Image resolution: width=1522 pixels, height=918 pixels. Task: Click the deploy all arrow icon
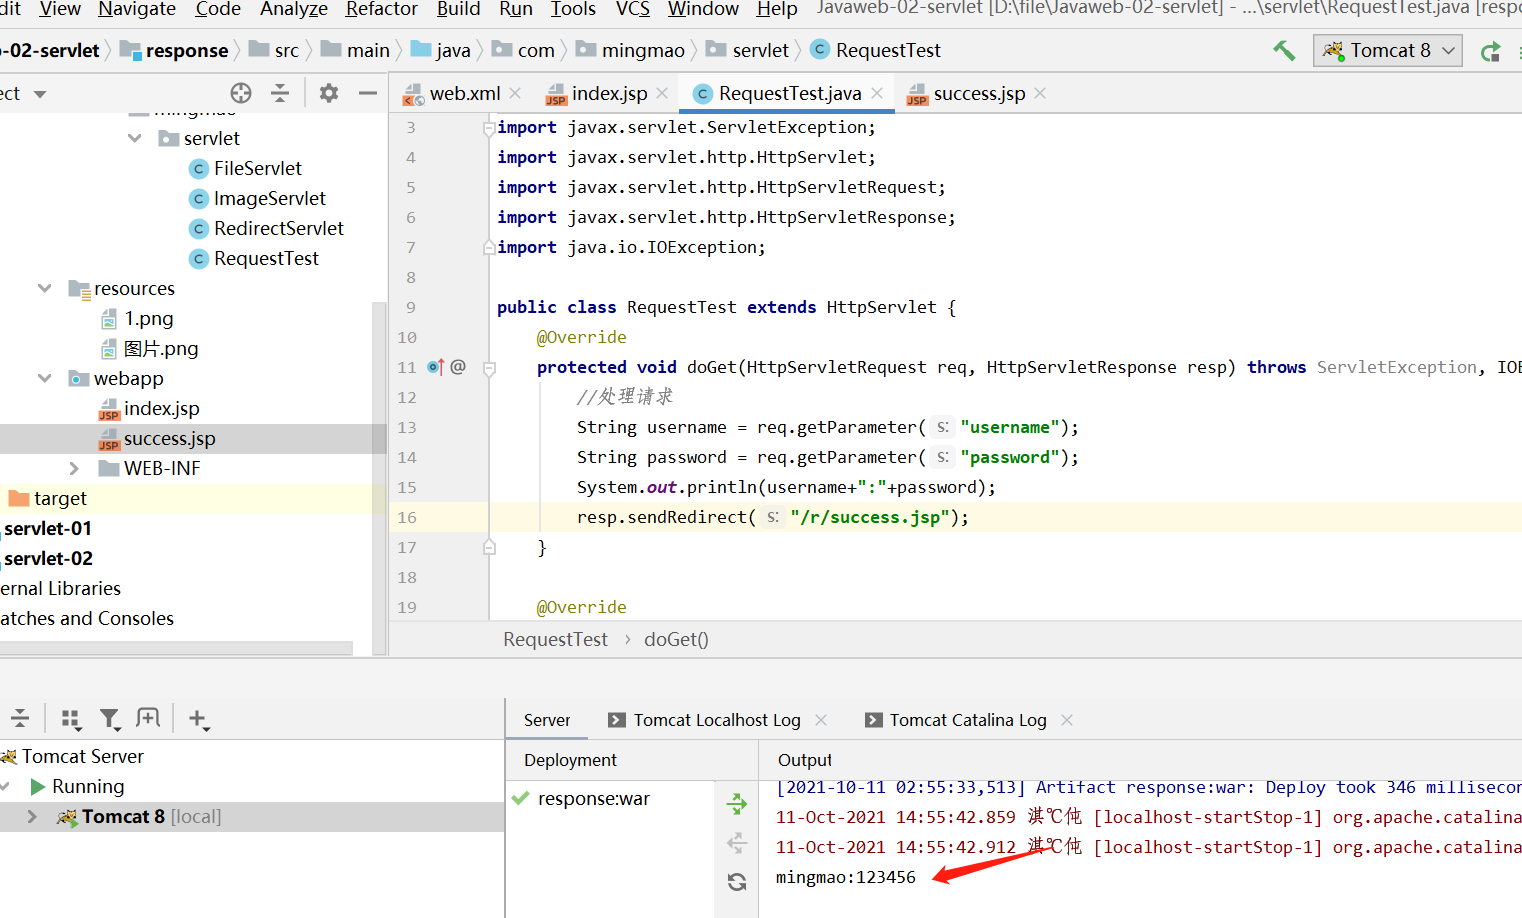pos(737,804)
